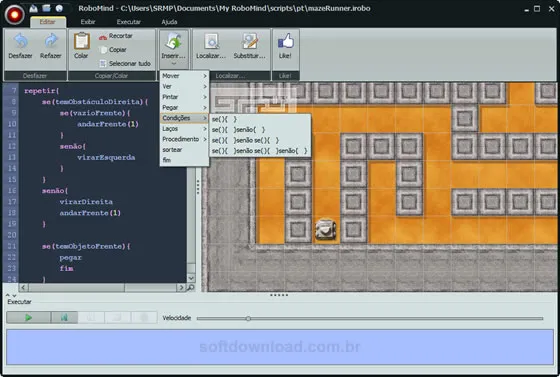This screenshot has height=377, width=560.
Task: Click code line se(temObjetoFrente){
Action: tap(86, 246)
